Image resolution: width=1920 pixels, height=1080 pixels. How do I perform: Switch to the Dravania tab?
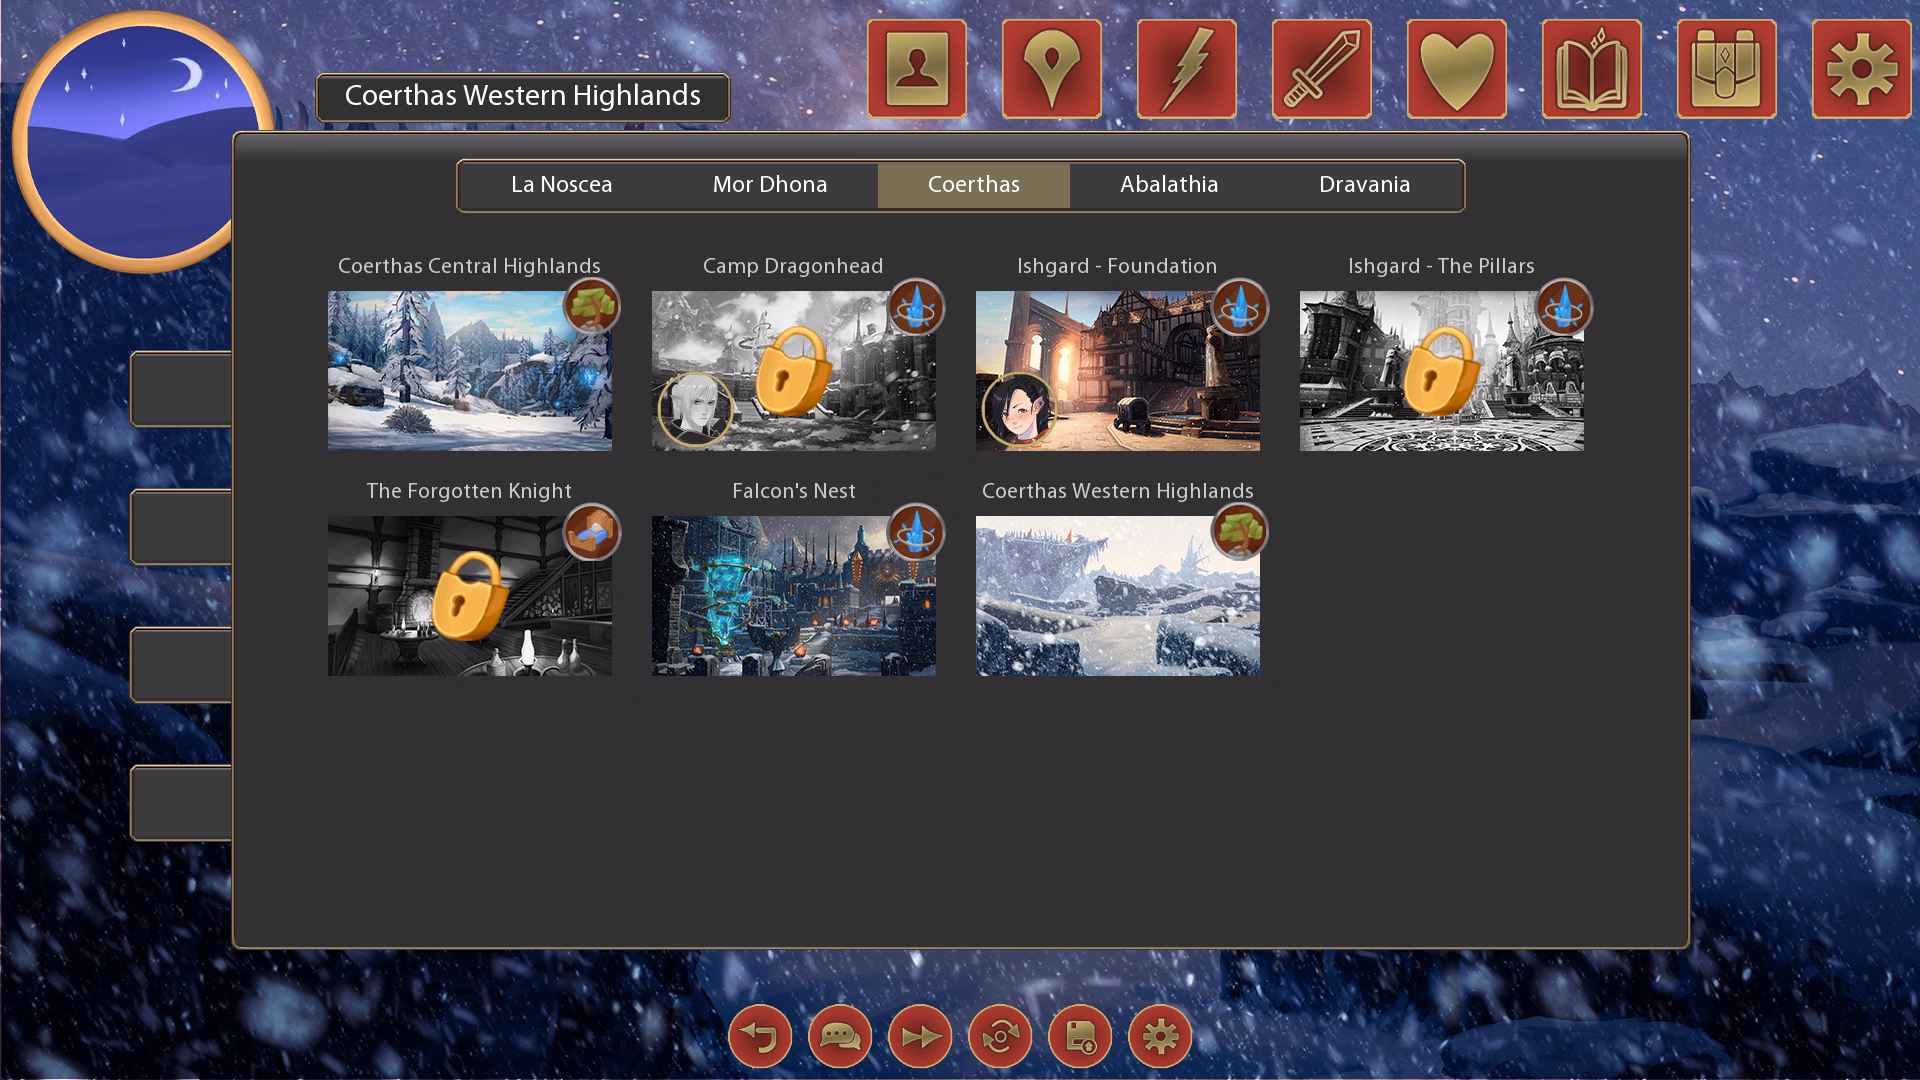[1364, 185]
